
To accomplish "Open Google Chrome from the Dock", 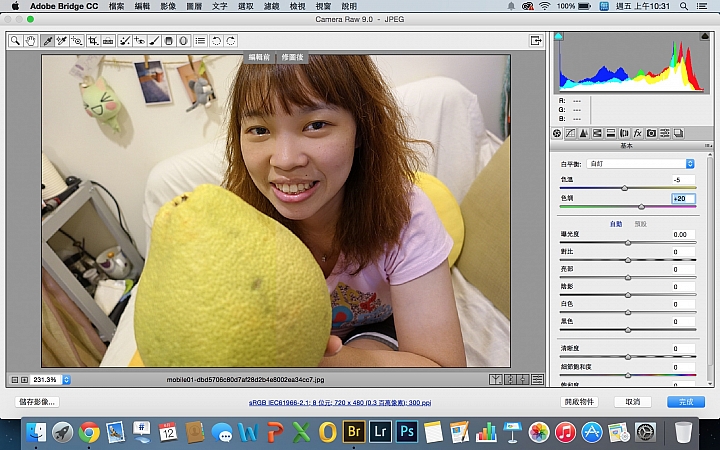I will pyautogui.click(x=89, y=432).
